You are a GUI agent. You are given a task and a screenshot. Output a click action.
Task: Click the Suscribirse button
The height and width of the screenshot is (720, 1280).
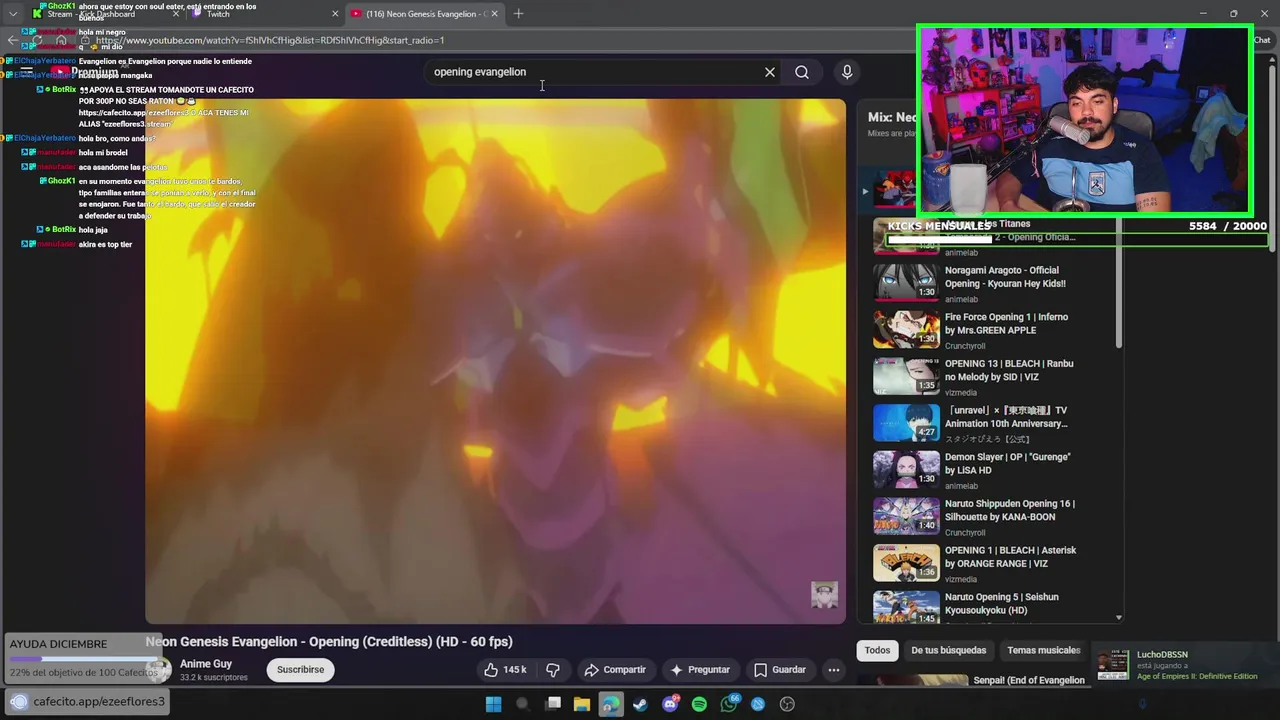click(300, 670)
